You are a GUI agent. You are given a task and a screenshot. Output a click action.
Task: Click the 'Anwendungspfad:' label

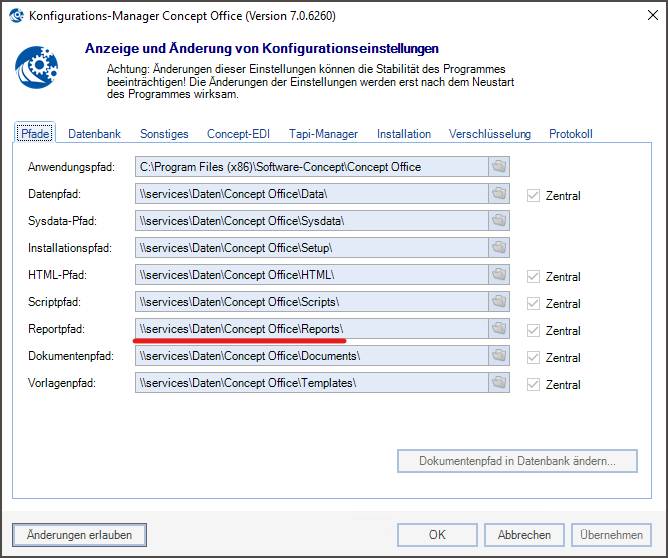pyautogui.click(x=72, y=167)
